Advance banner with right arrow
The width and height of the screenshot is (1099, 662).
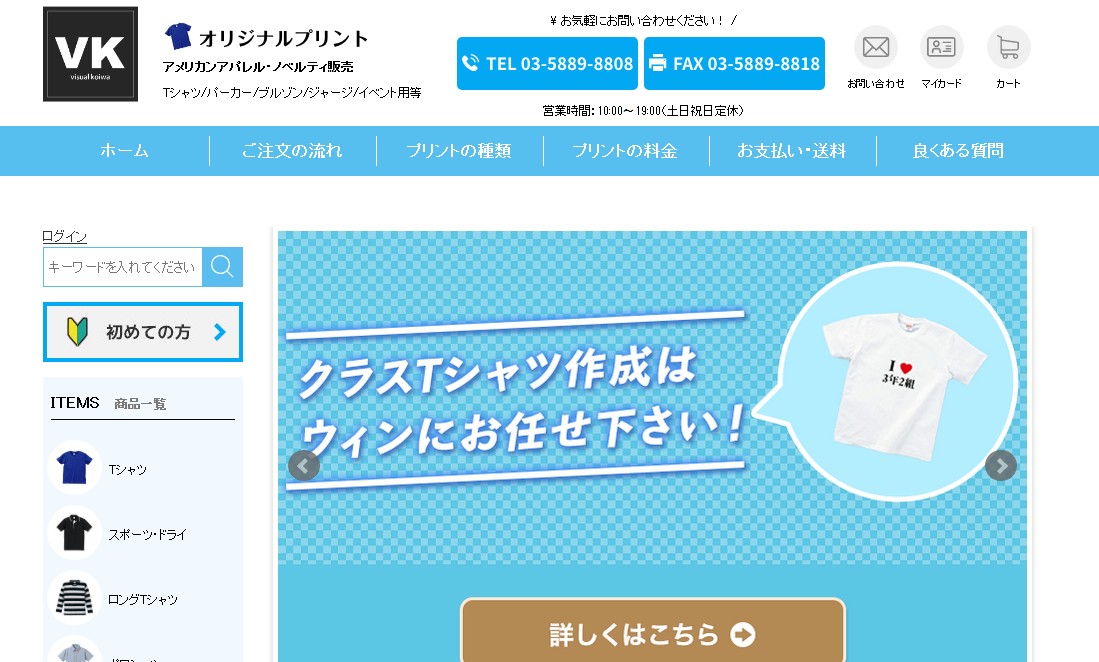pos(1001,466)
